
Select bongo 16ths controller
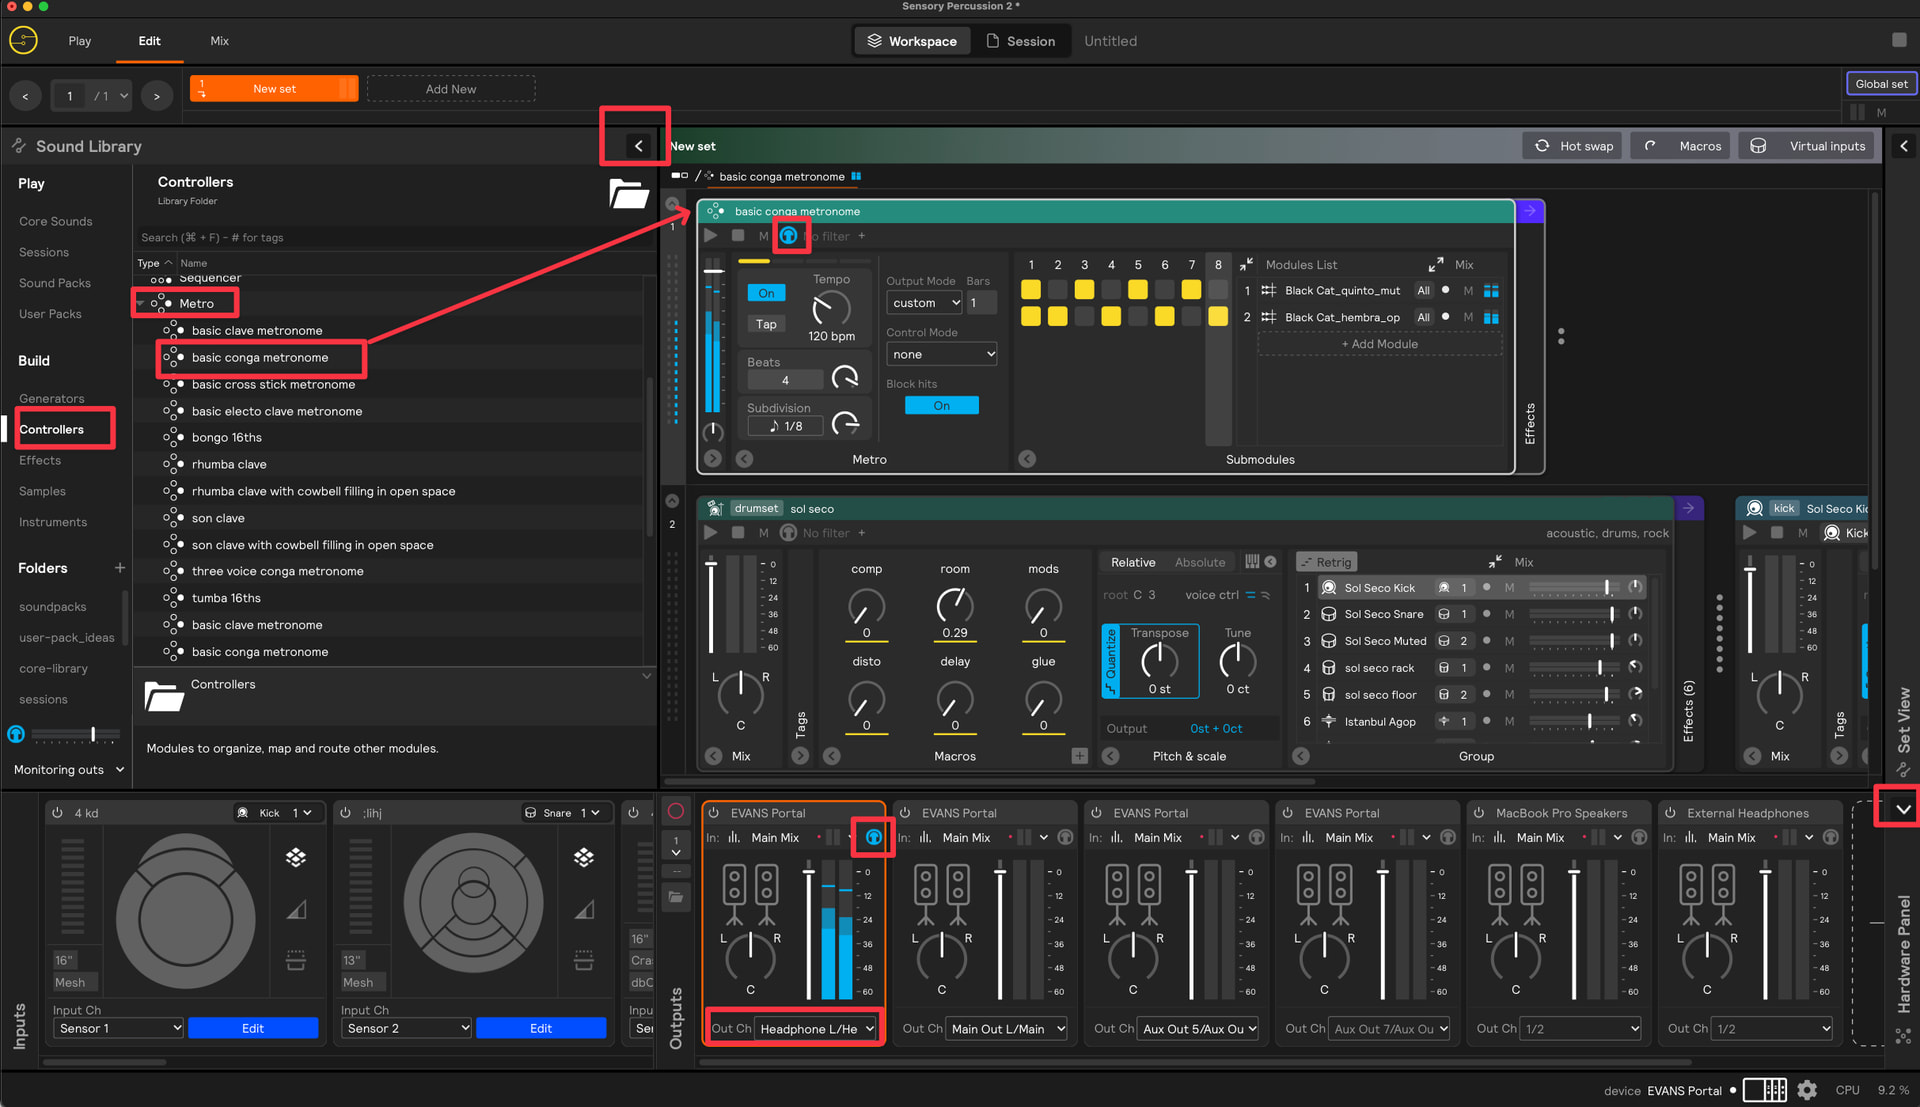click(227, 438)
